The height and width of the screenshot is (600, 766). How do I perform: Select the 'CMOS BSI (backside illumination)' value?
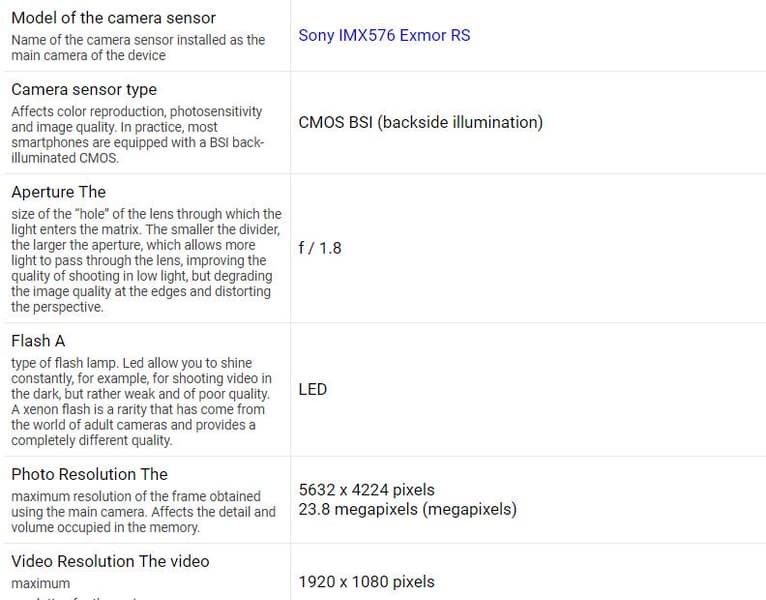coord(421,122)
